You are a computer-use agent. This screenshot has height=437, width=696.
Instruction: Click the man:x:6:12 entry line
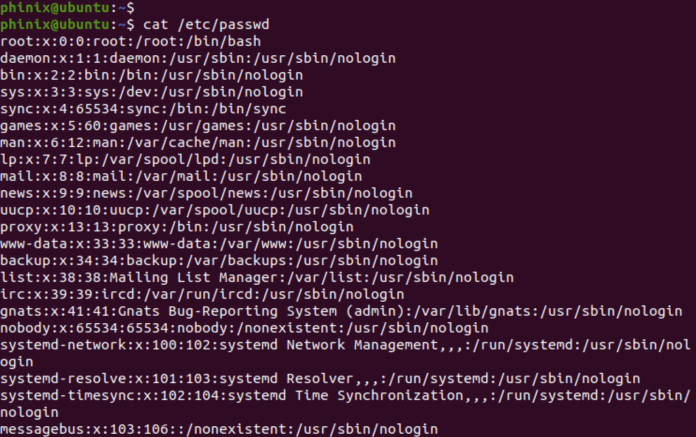coord(198,142)
